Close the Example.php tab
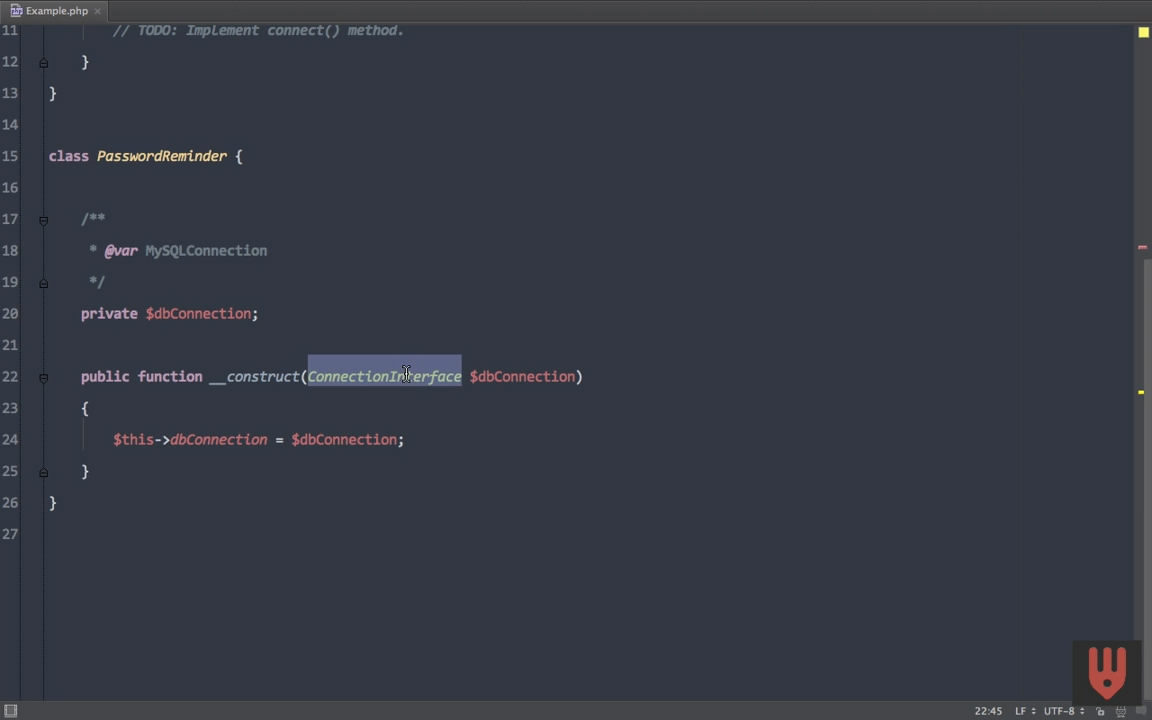Viewport: 1152px width, 720px height. click(98, 11)
